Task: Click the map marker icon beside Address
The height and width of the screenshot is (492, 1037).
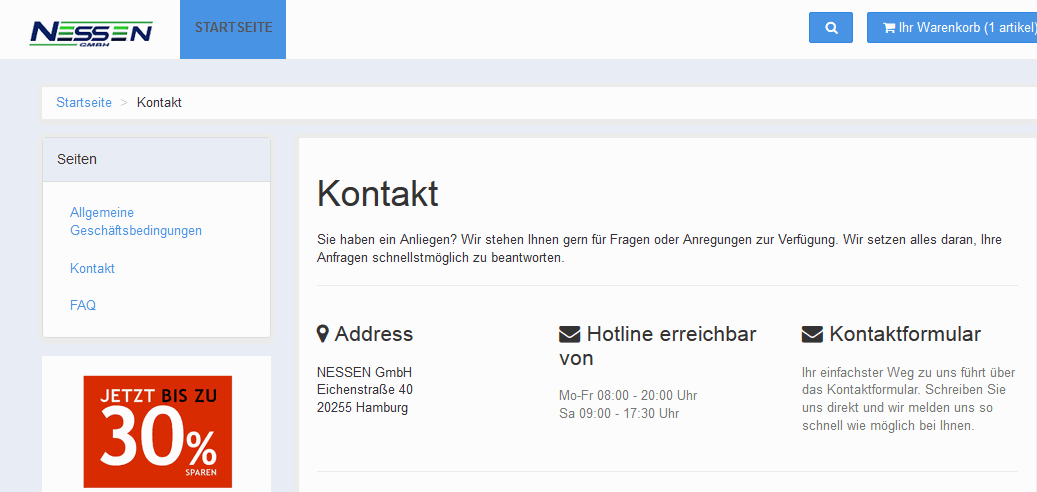Action: 323,334
